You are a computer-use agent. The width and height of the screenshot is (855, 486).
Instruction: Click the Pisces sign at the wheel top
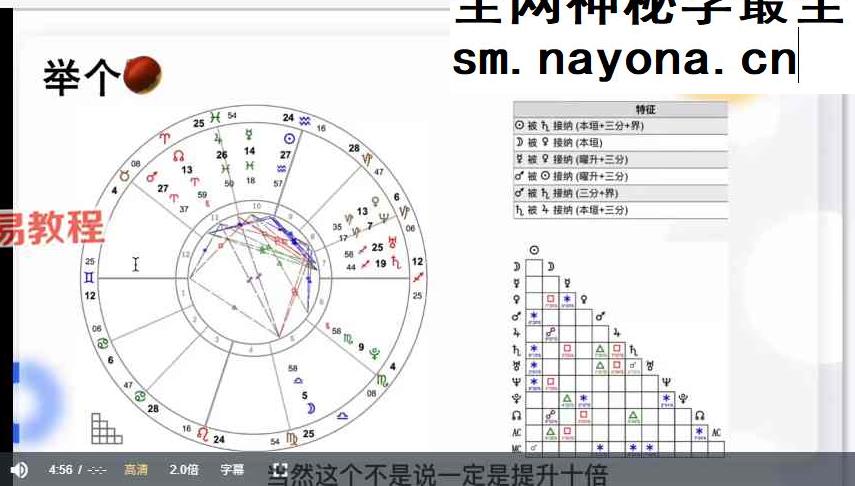pos(216,117)
